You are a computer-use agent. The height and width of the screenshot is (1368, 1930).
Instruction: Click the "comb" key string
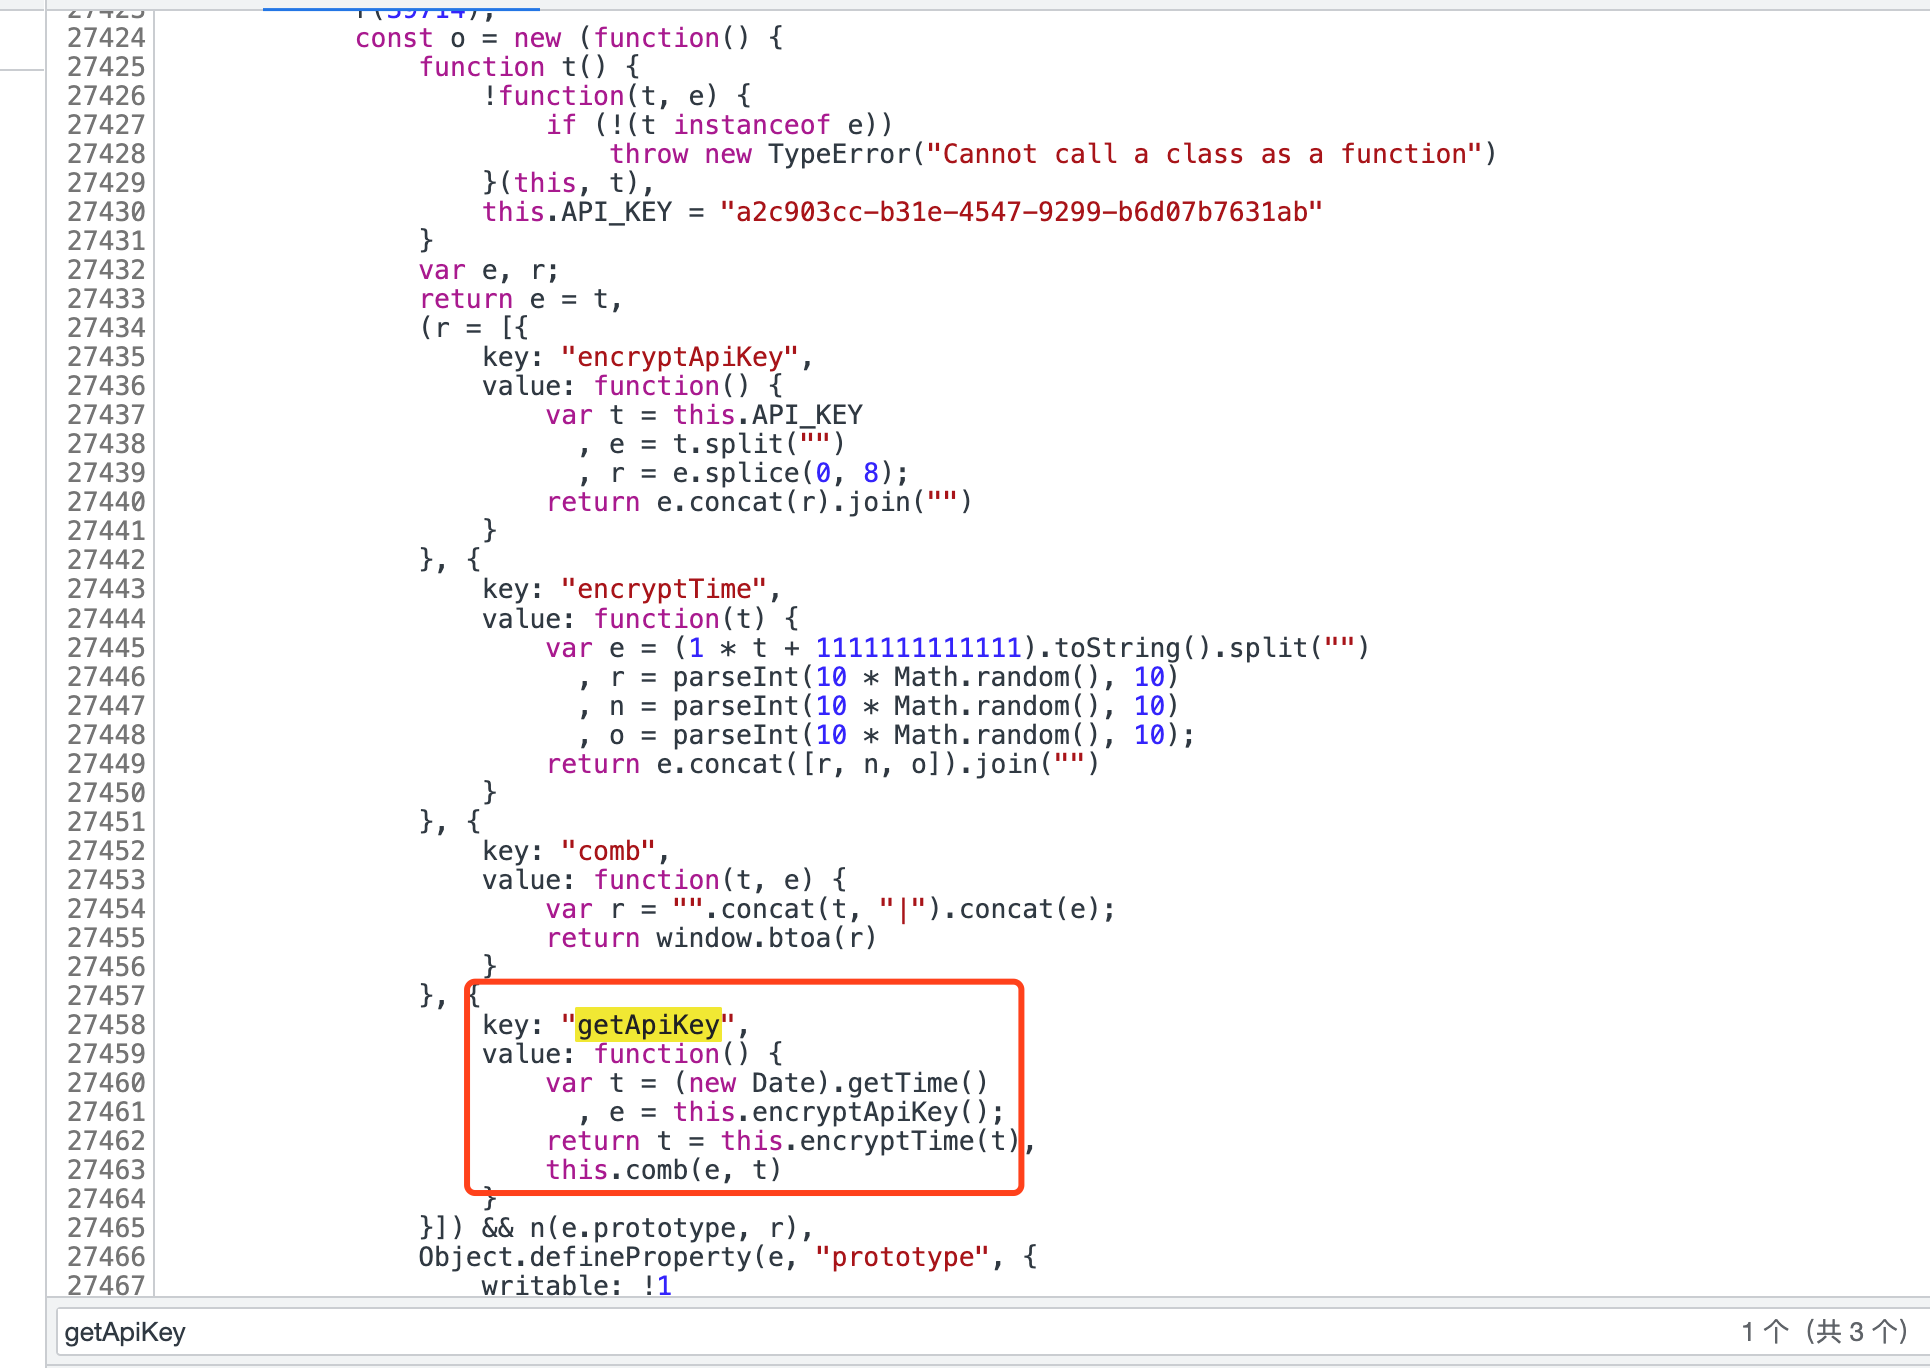coord(609,851)
